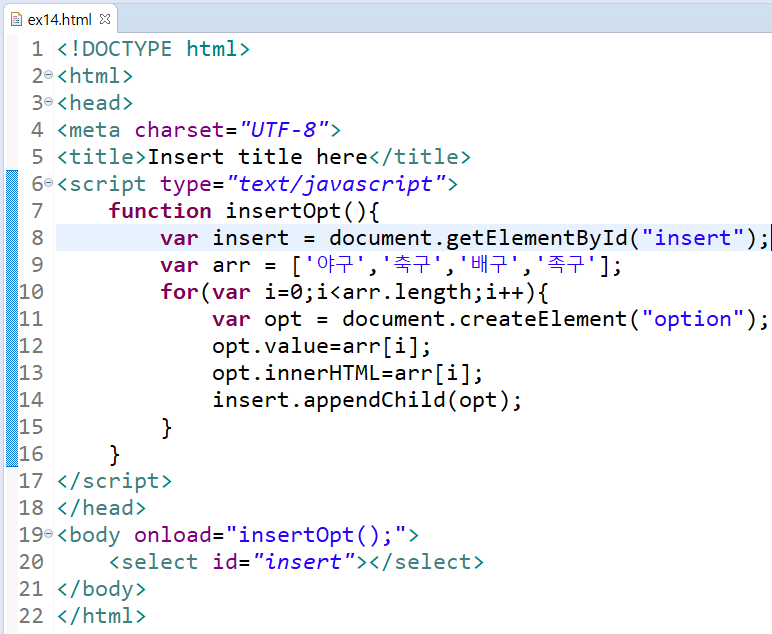Click appendChild on line 14

click(374, 400)
